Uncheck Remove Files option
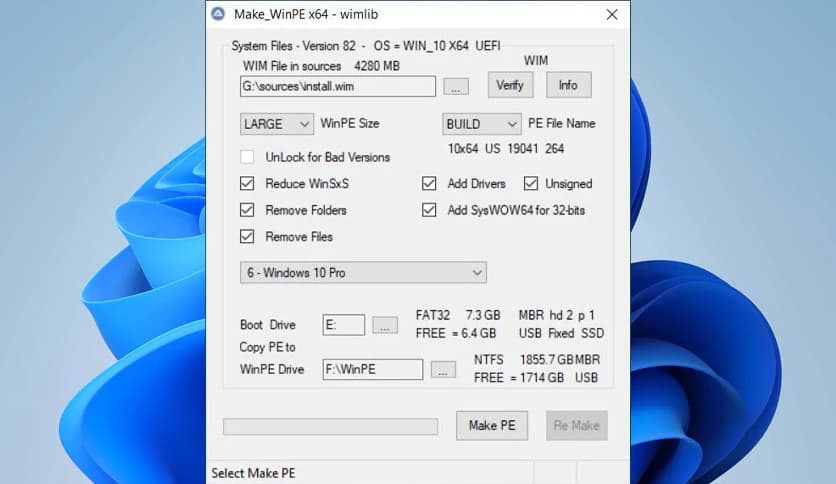The image size is (836, 484). pyautogui.click(x=247, y=237)
